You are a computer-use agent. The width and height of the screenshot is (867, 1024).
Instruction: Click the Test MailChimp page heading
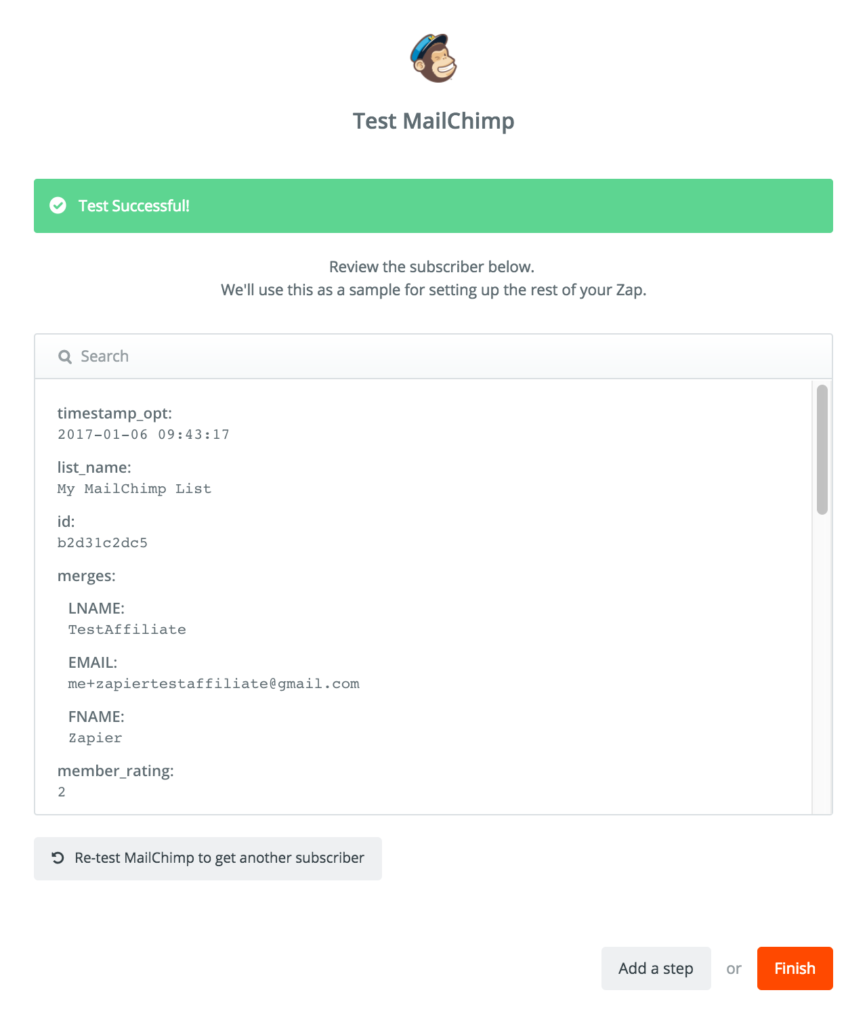click(x=433, y=120)
